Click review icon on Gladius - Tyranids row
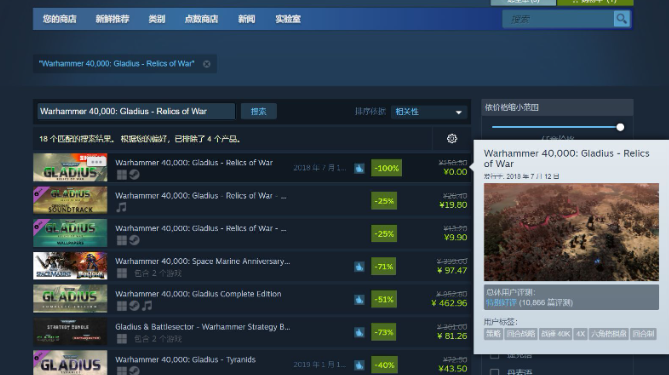The height and width of the screenshot is (375, 669). [x=359, y=365]
